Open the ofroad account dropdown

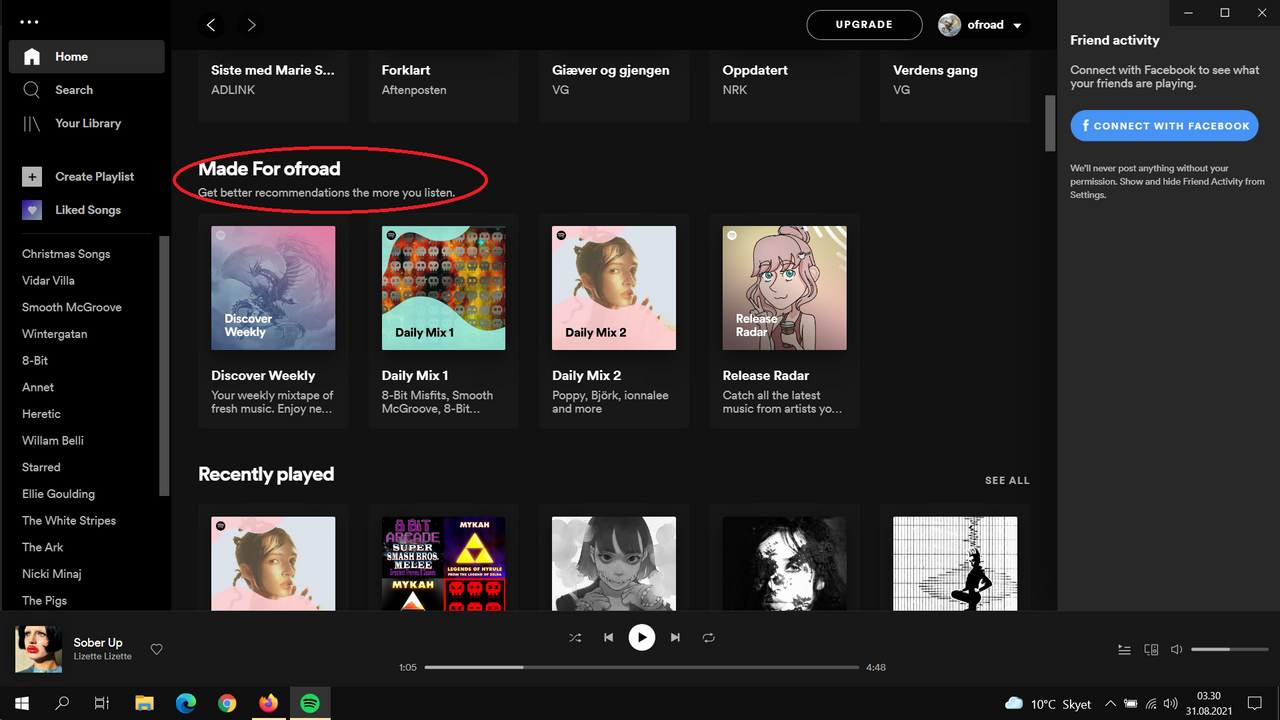tap(982, 25)
